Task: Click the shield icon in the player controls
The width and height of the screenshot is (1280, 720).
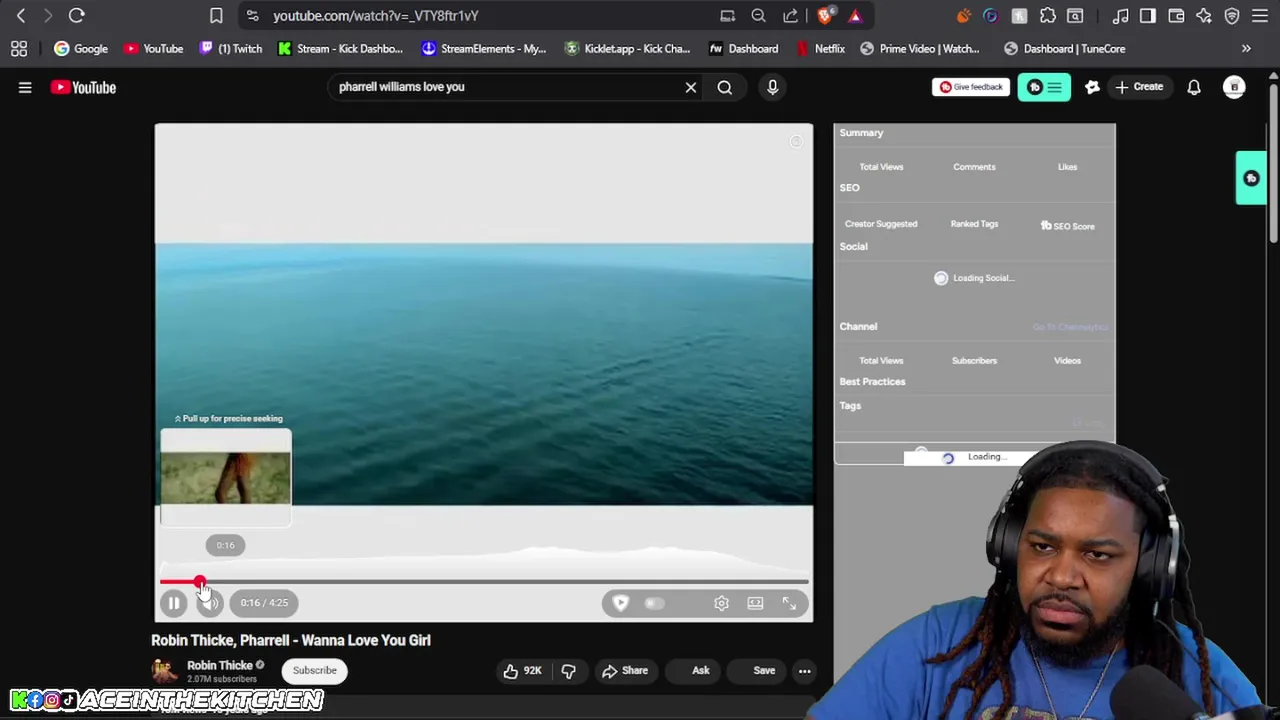Action: pyautogui.click(x=620, y=603)
